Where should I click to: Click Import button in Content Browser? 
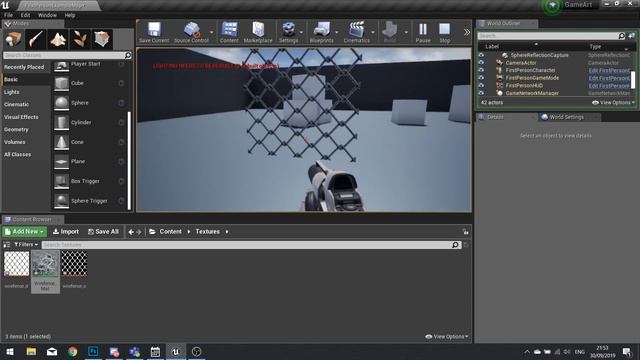click(x=66, y=231)
